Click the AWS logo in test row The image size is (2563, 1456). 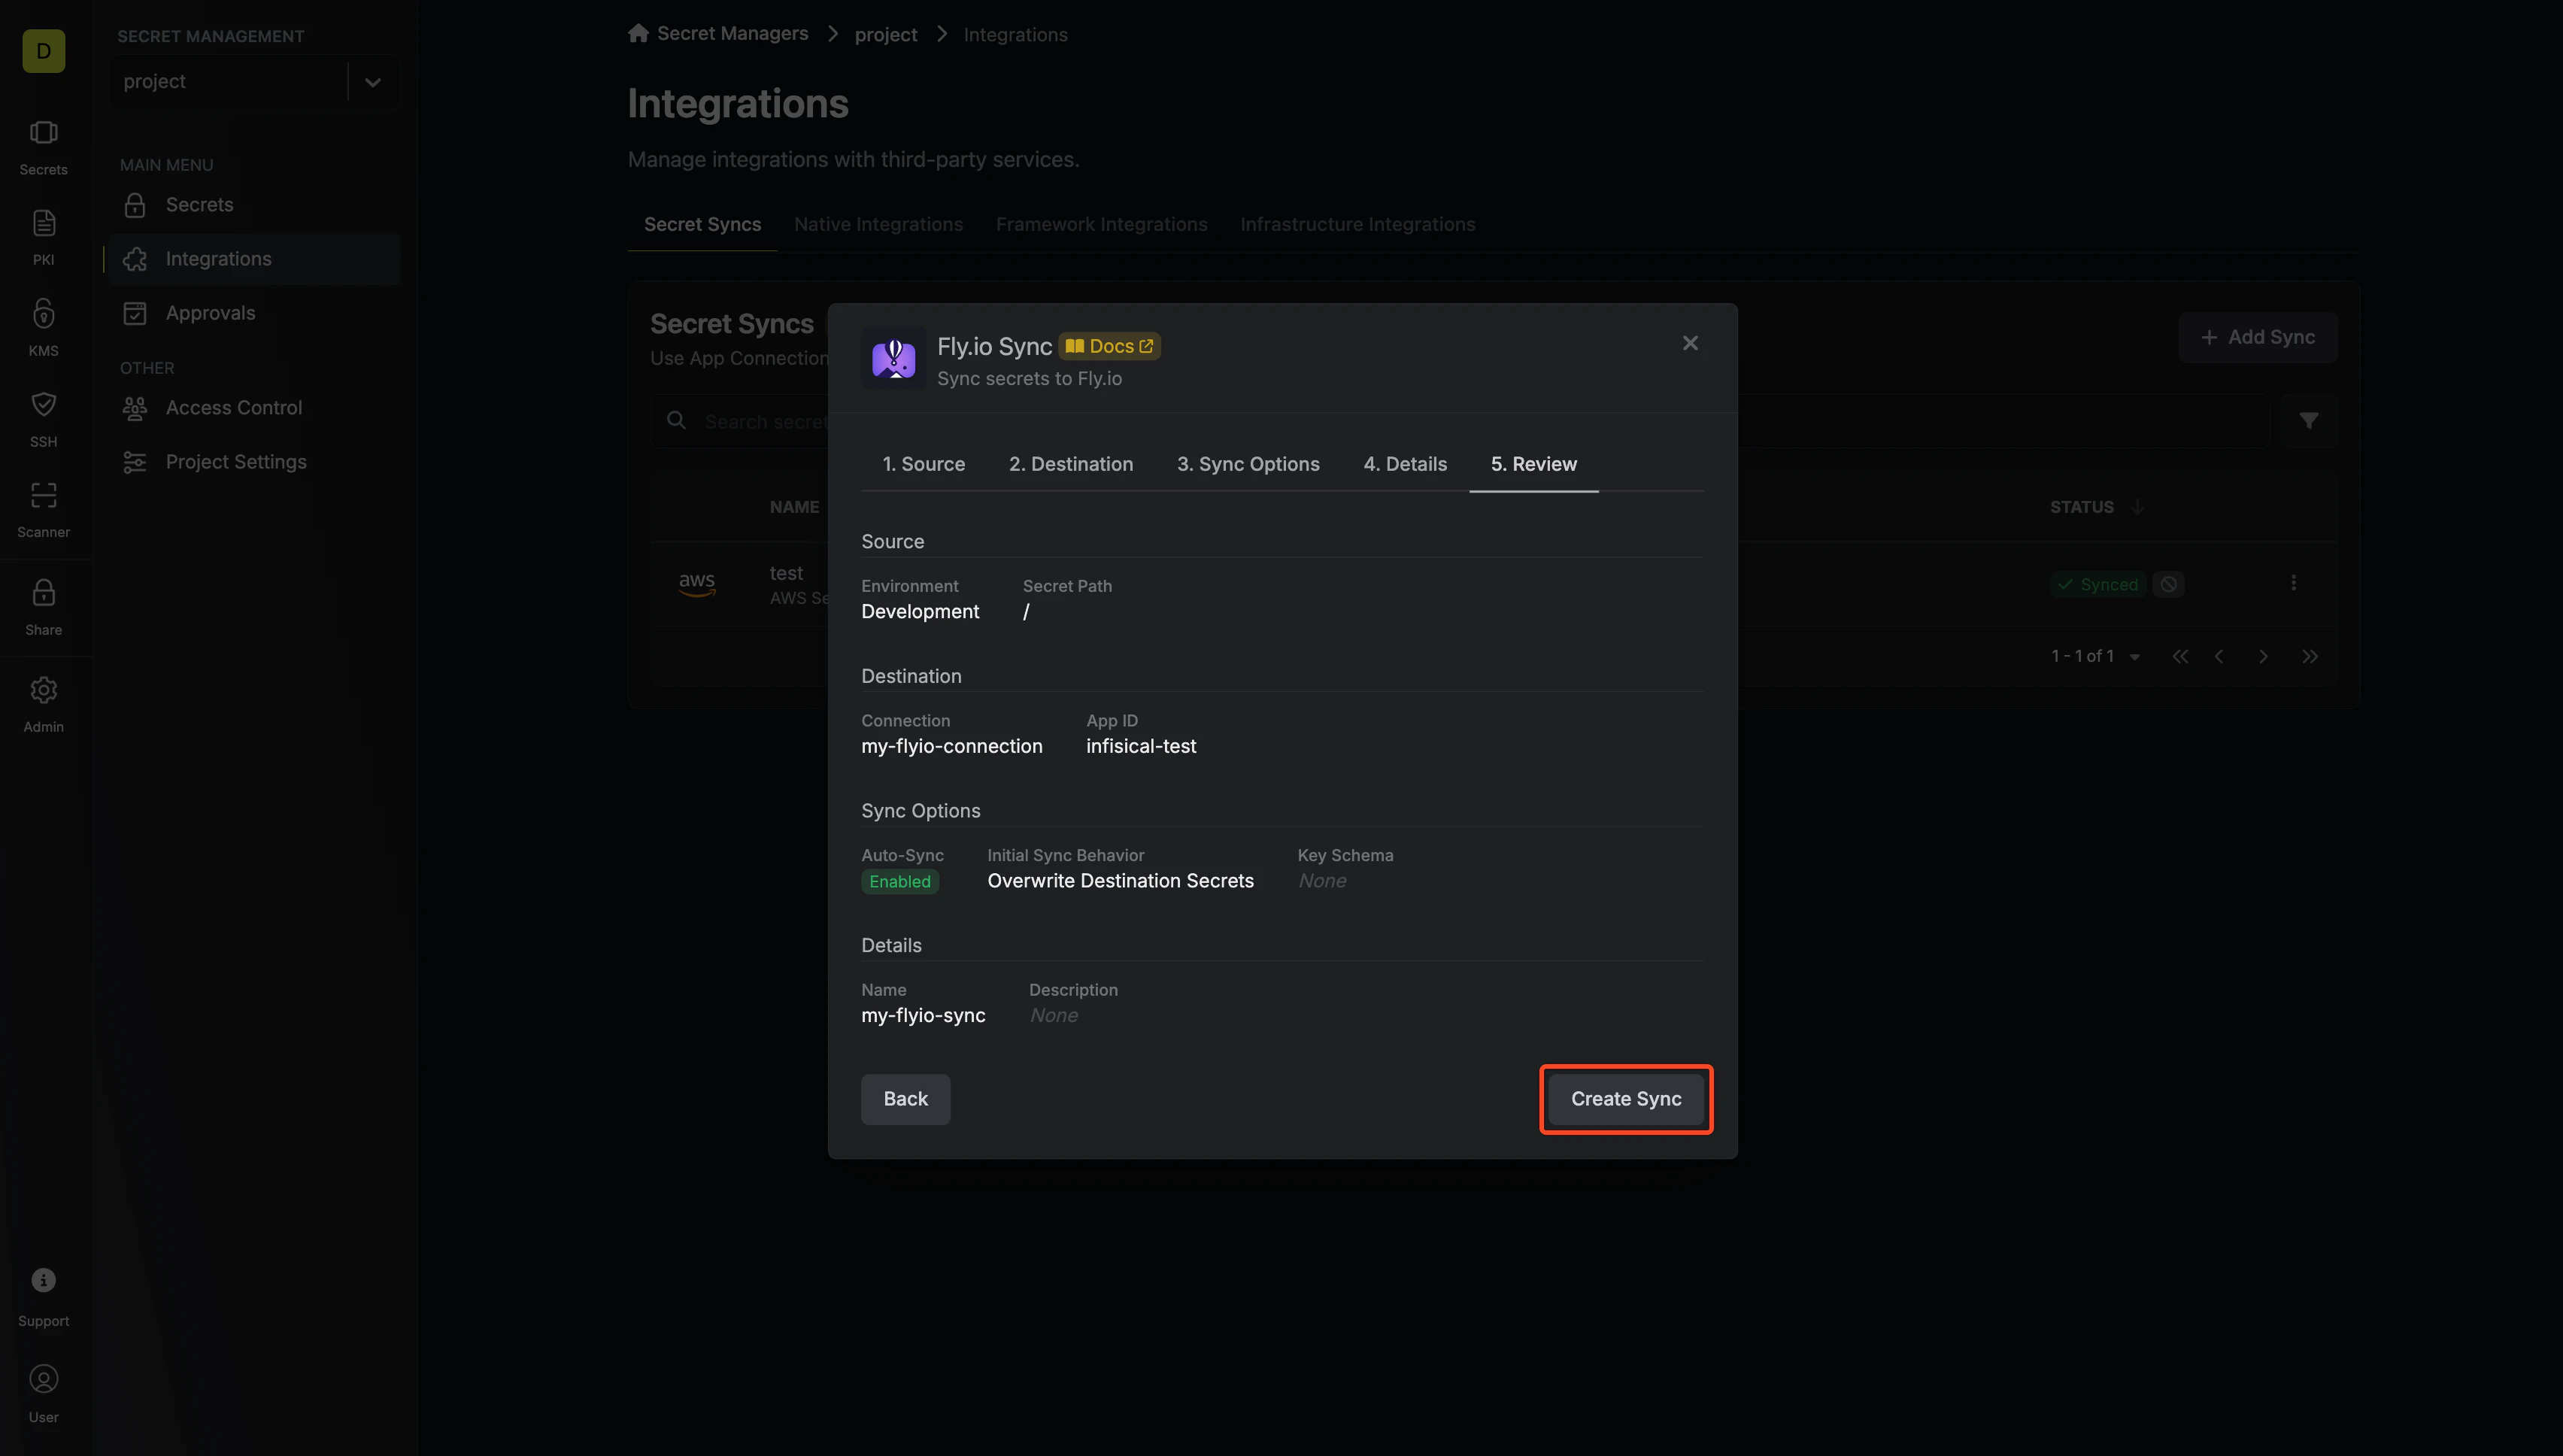pos(697,584)
